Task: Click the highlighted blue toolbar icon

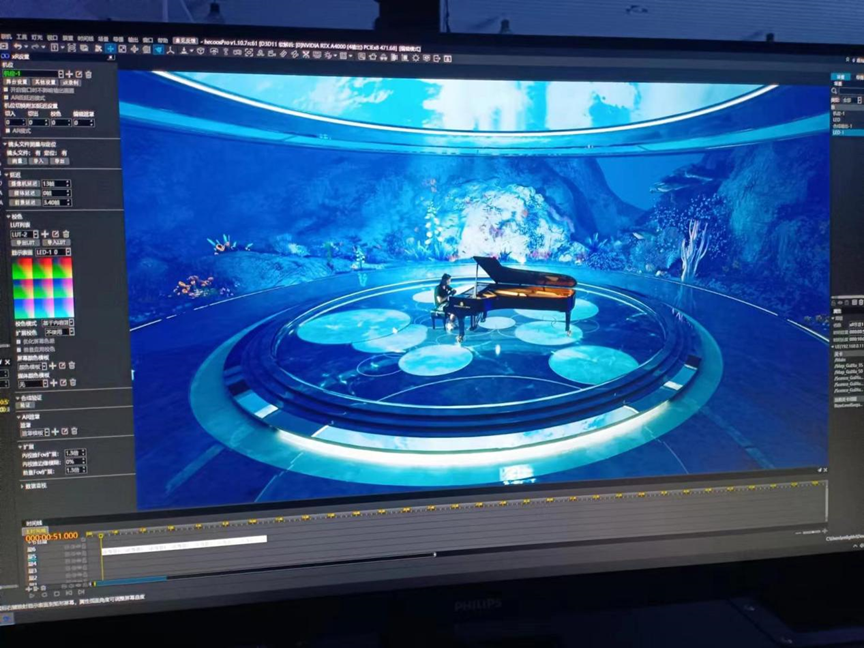Action: [x=159, y=48]
